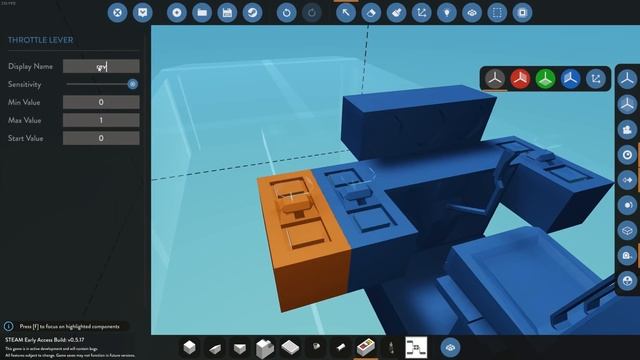The image size is (640, 360).
Task: Click the Display Name text field
Action: tap(101, 66)
